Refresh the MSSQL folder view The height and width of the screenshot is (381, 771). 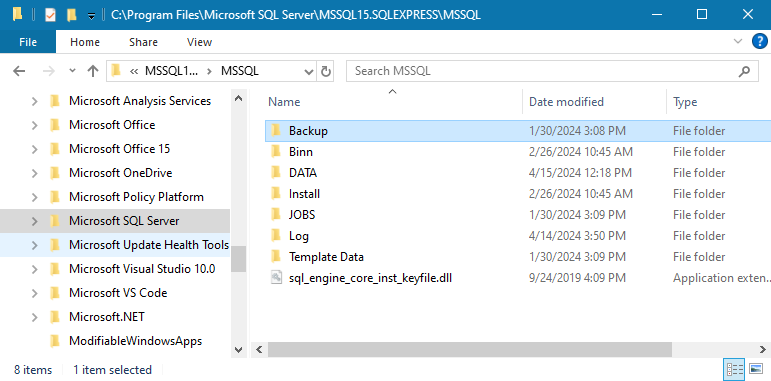click(326, 72)
